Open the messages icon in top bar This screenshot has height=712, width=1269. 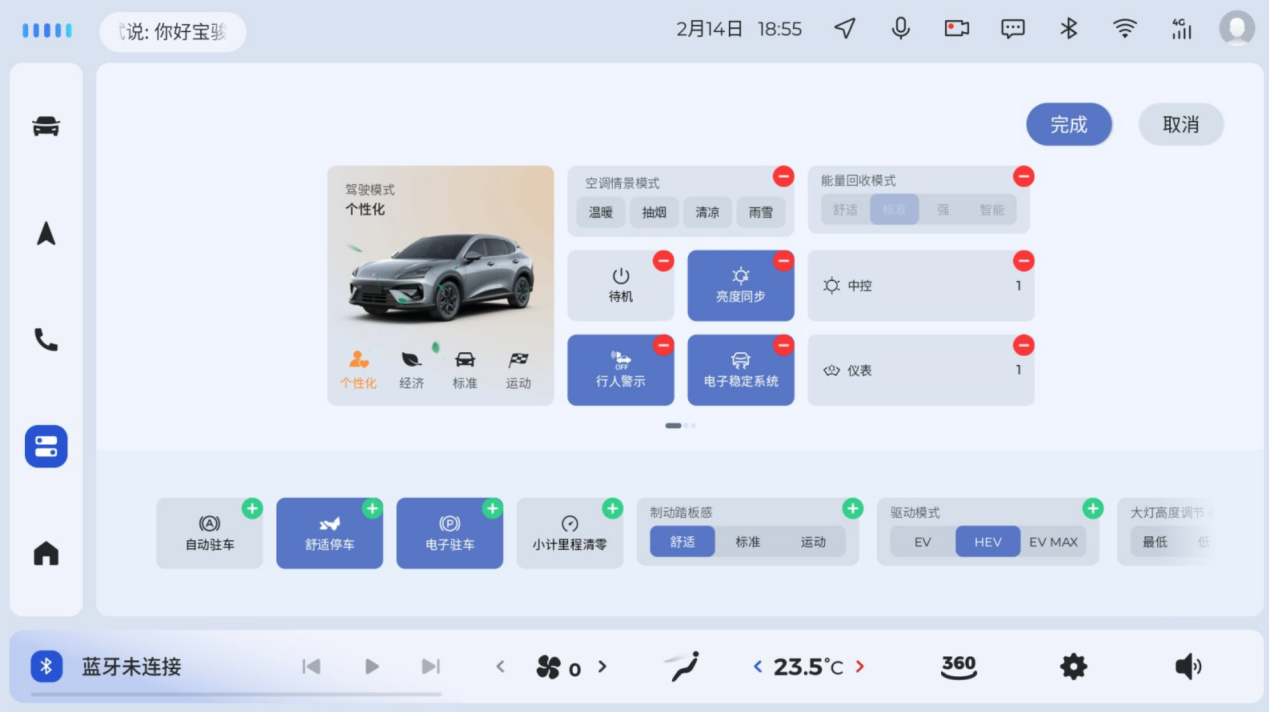click(x=1013, y=29)
